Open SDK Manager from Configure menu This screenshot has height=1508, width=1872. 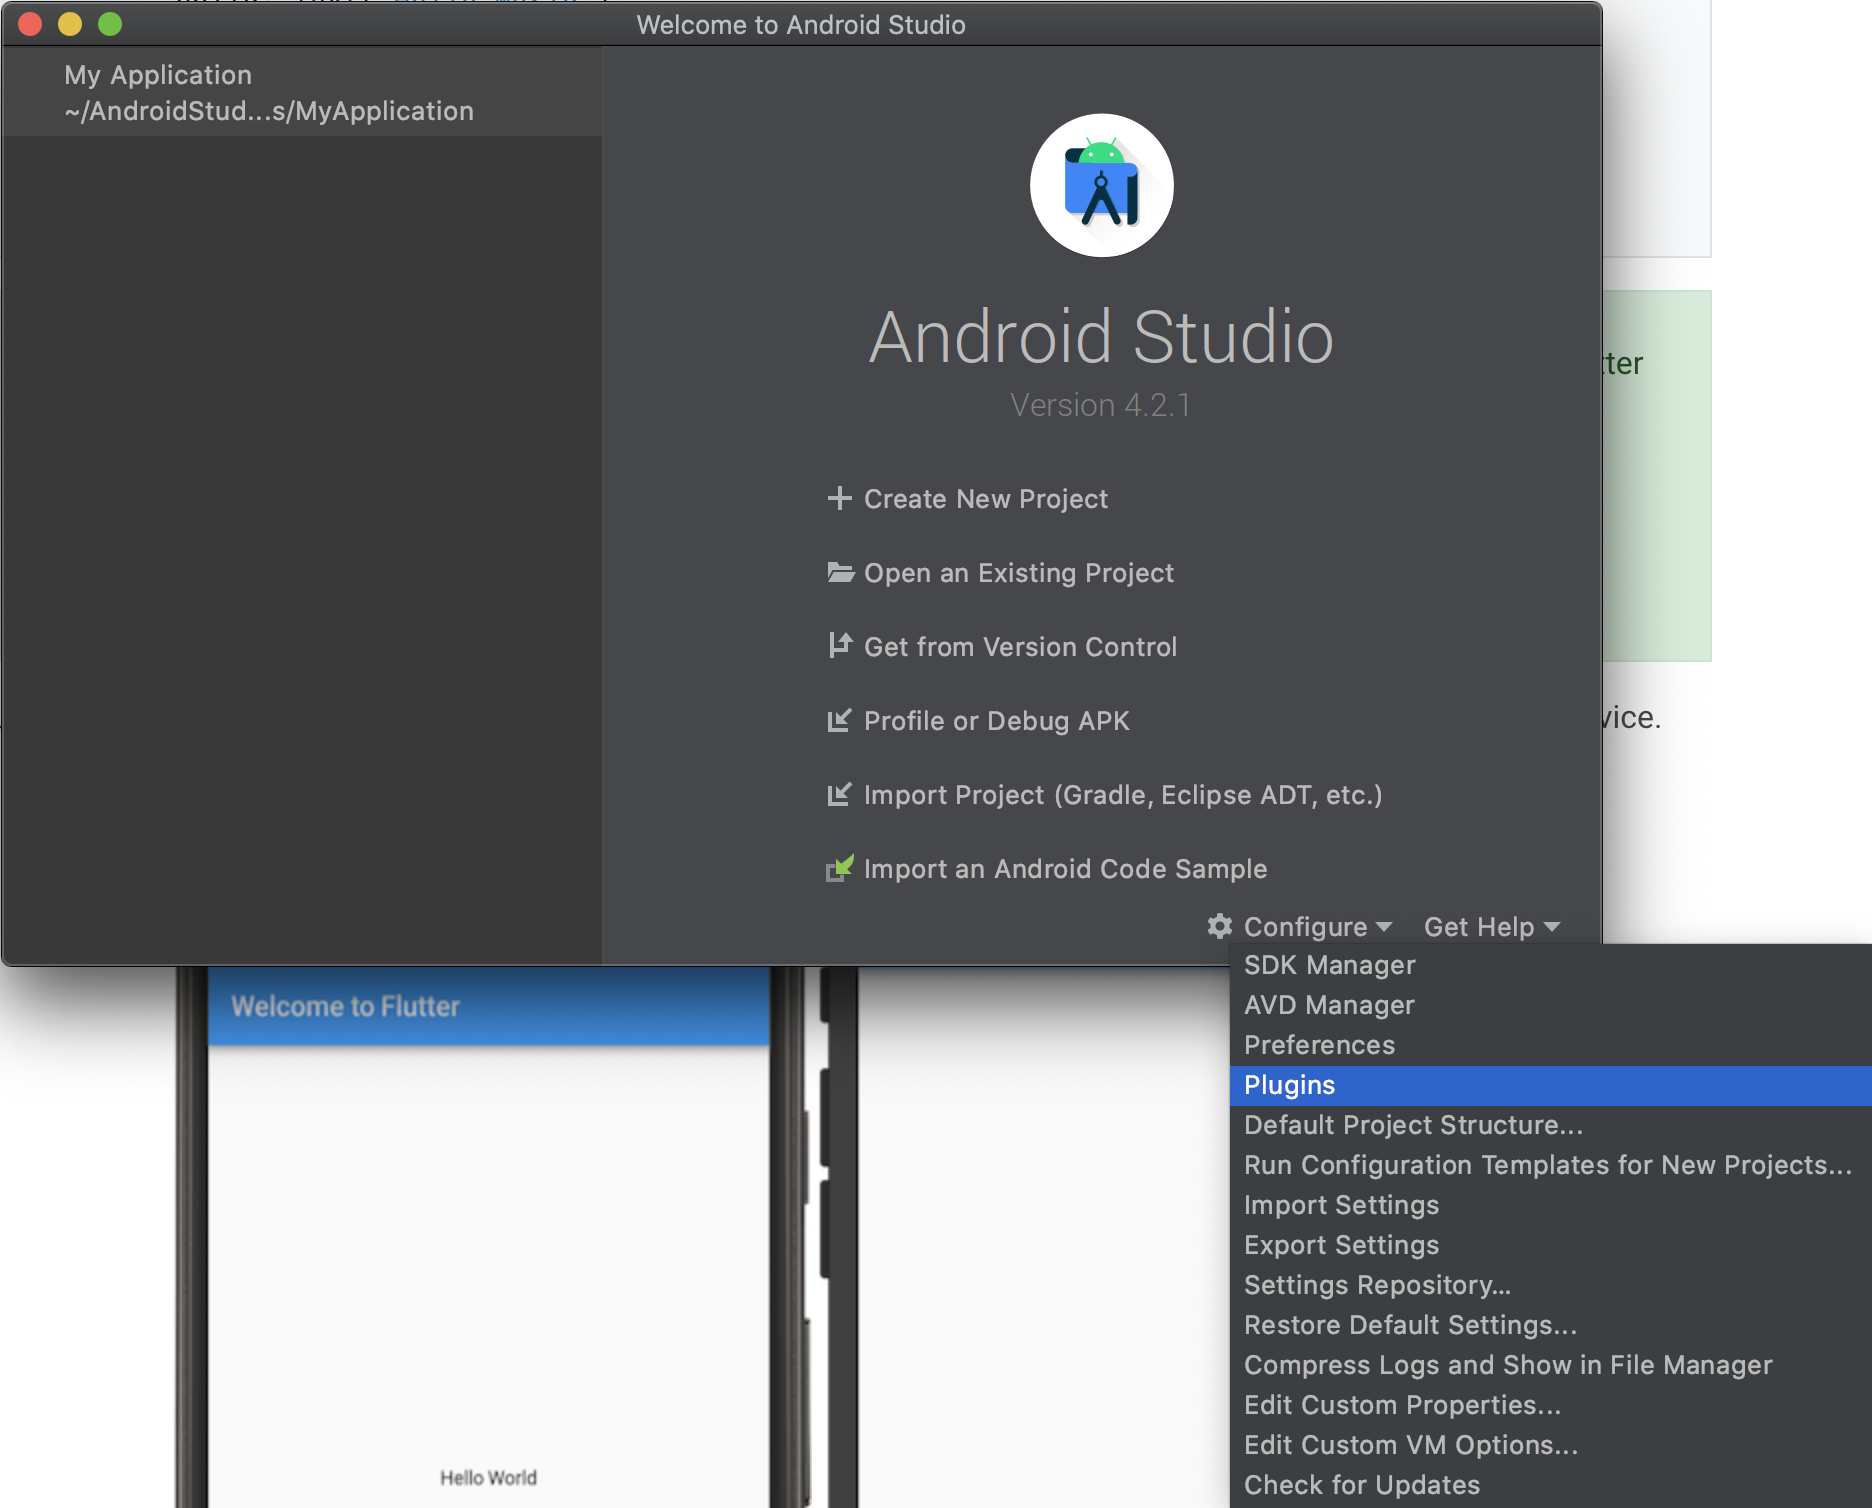click(x=1550, y=965)
